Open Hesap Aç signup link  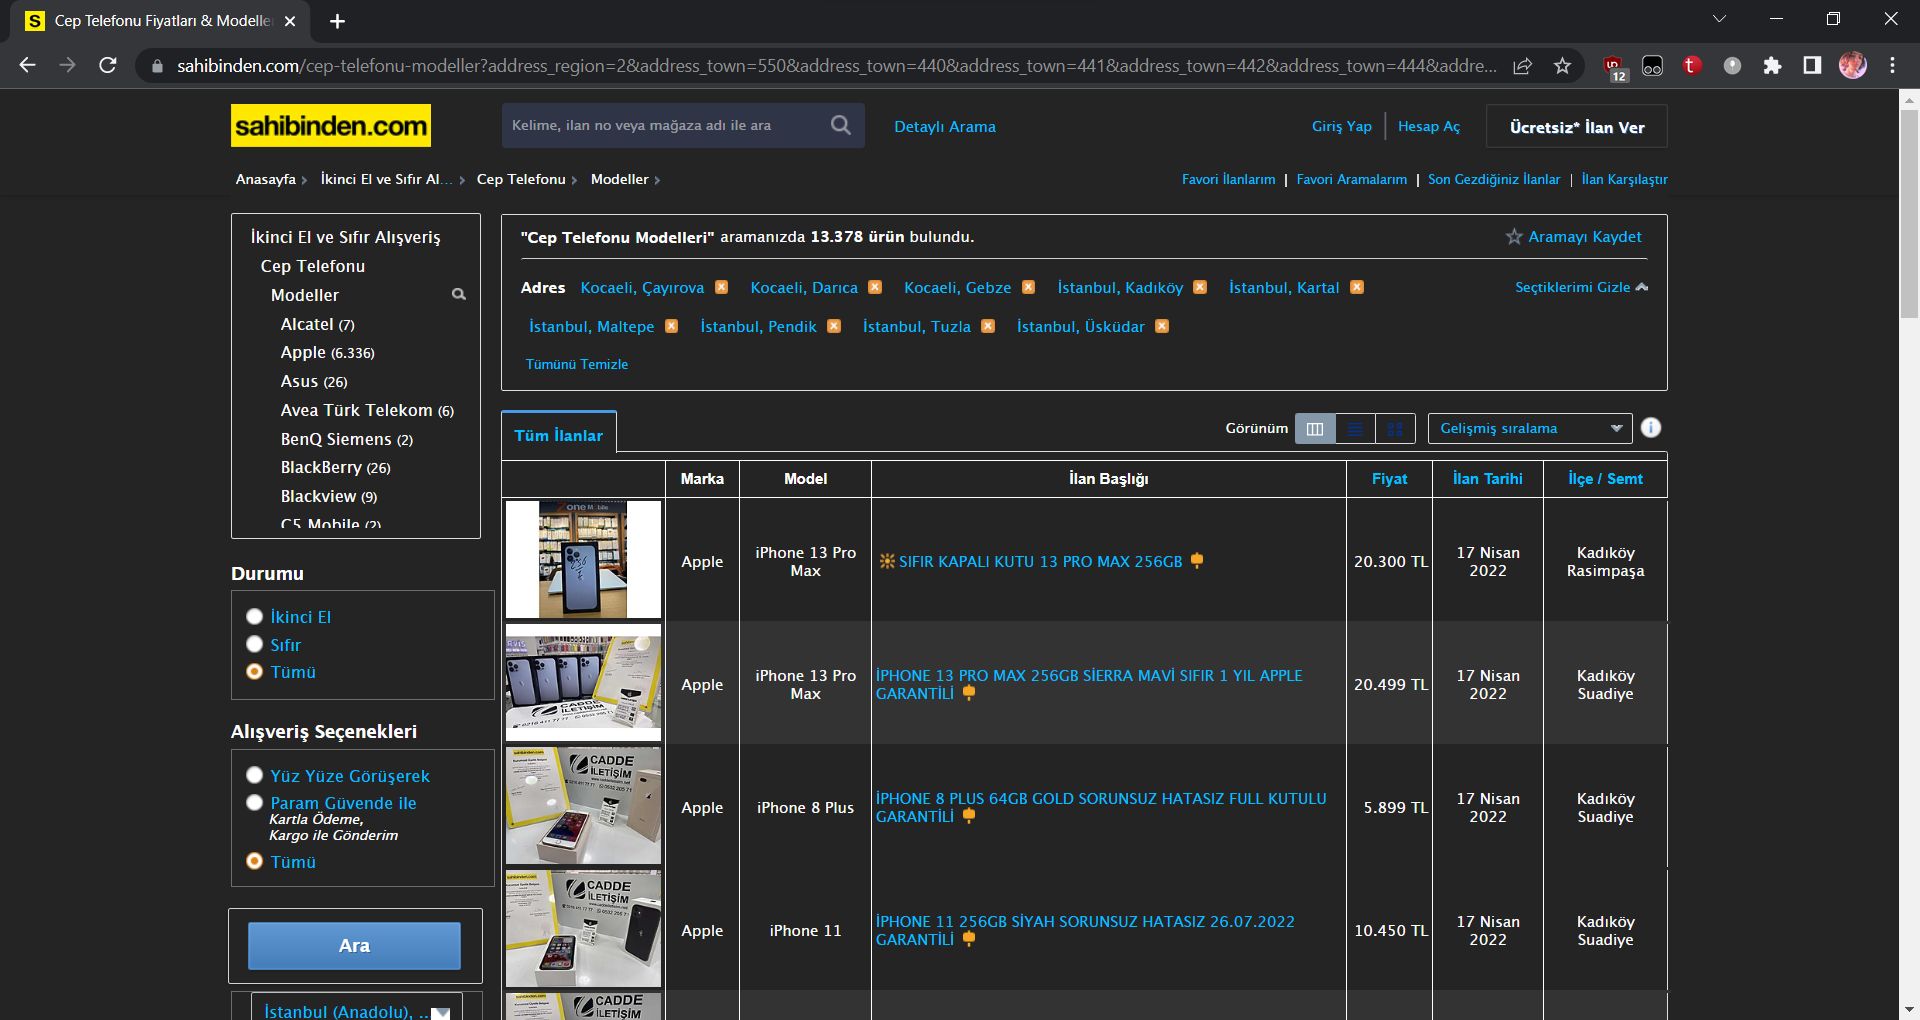(x=1428, y=126)
